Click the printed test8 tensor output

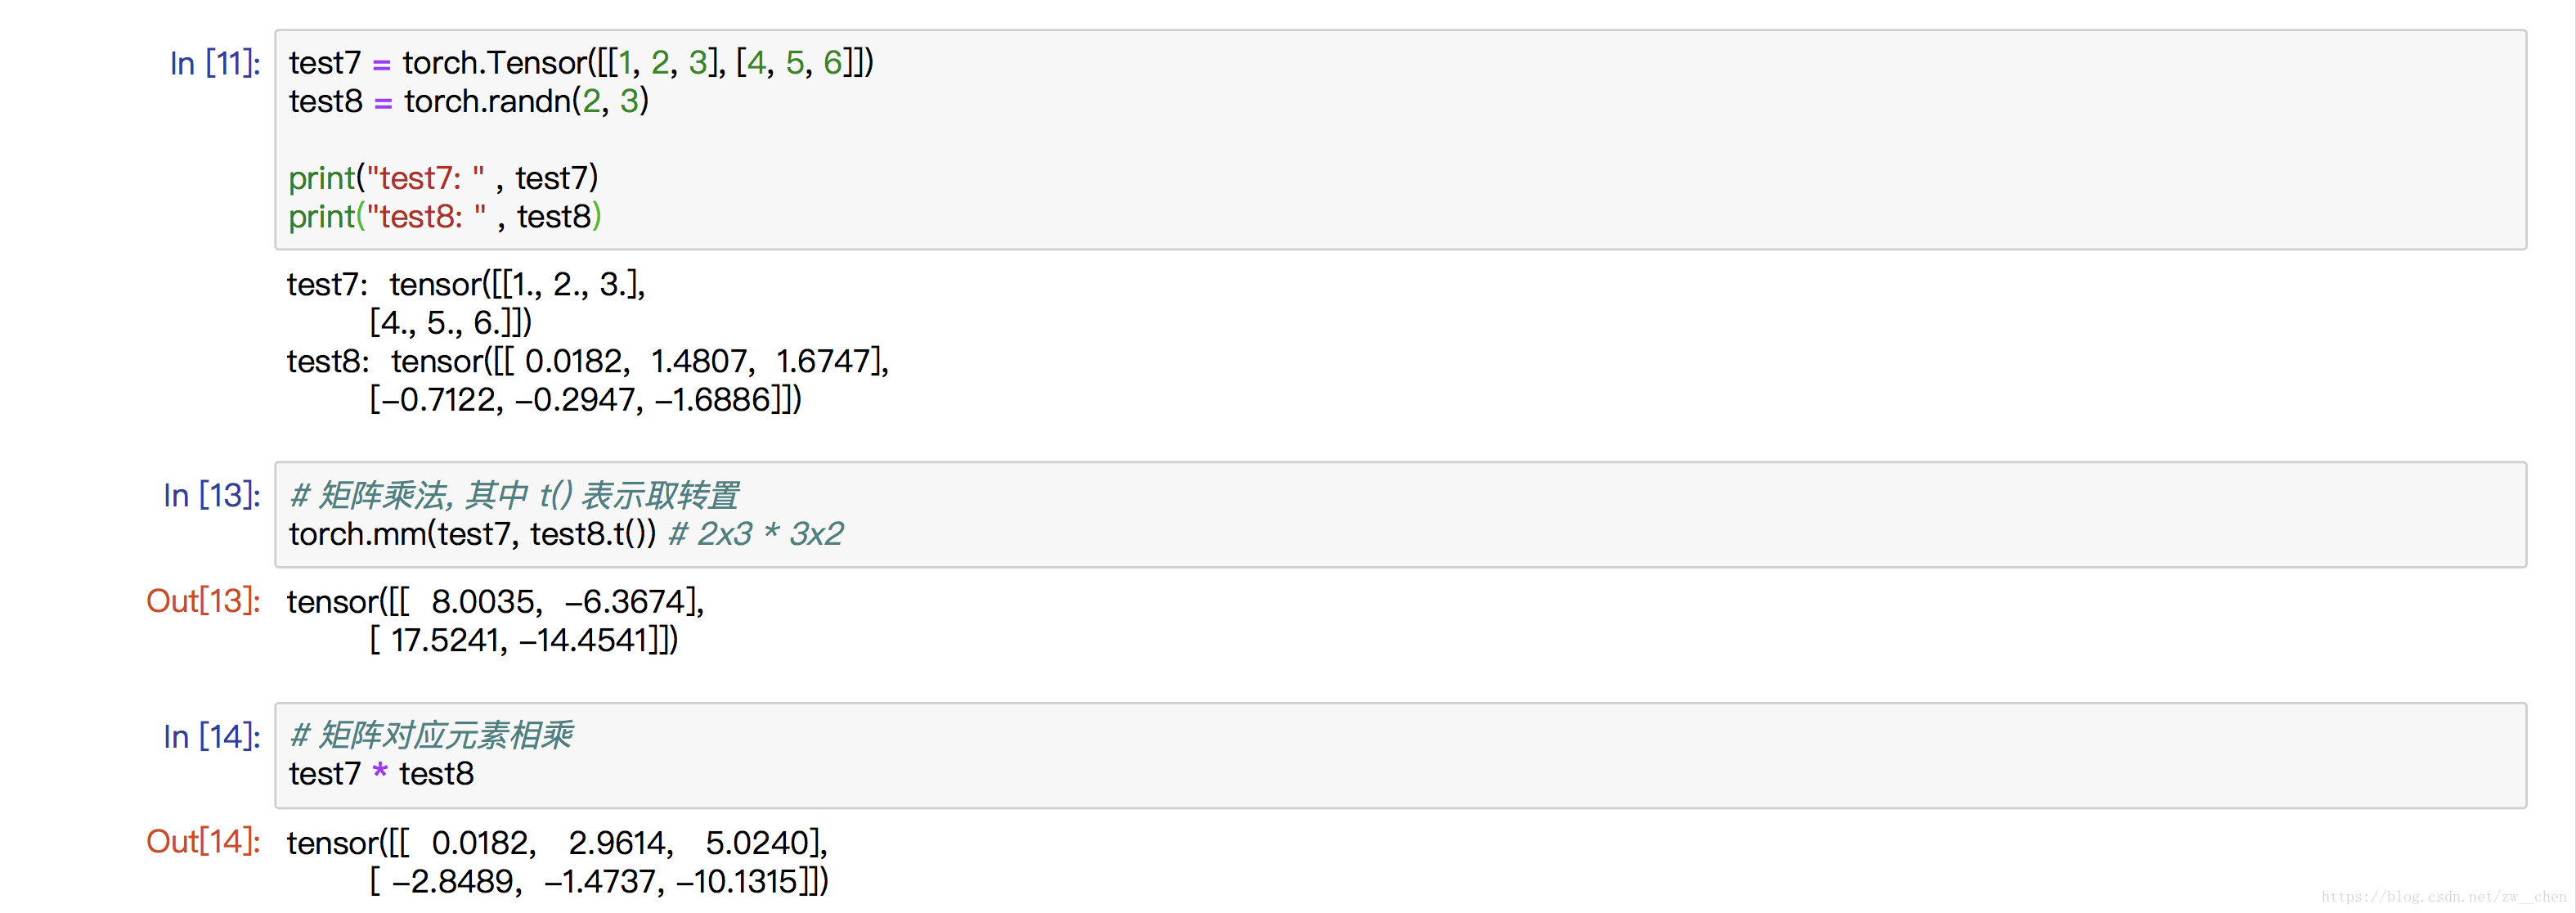click(588, 380)
